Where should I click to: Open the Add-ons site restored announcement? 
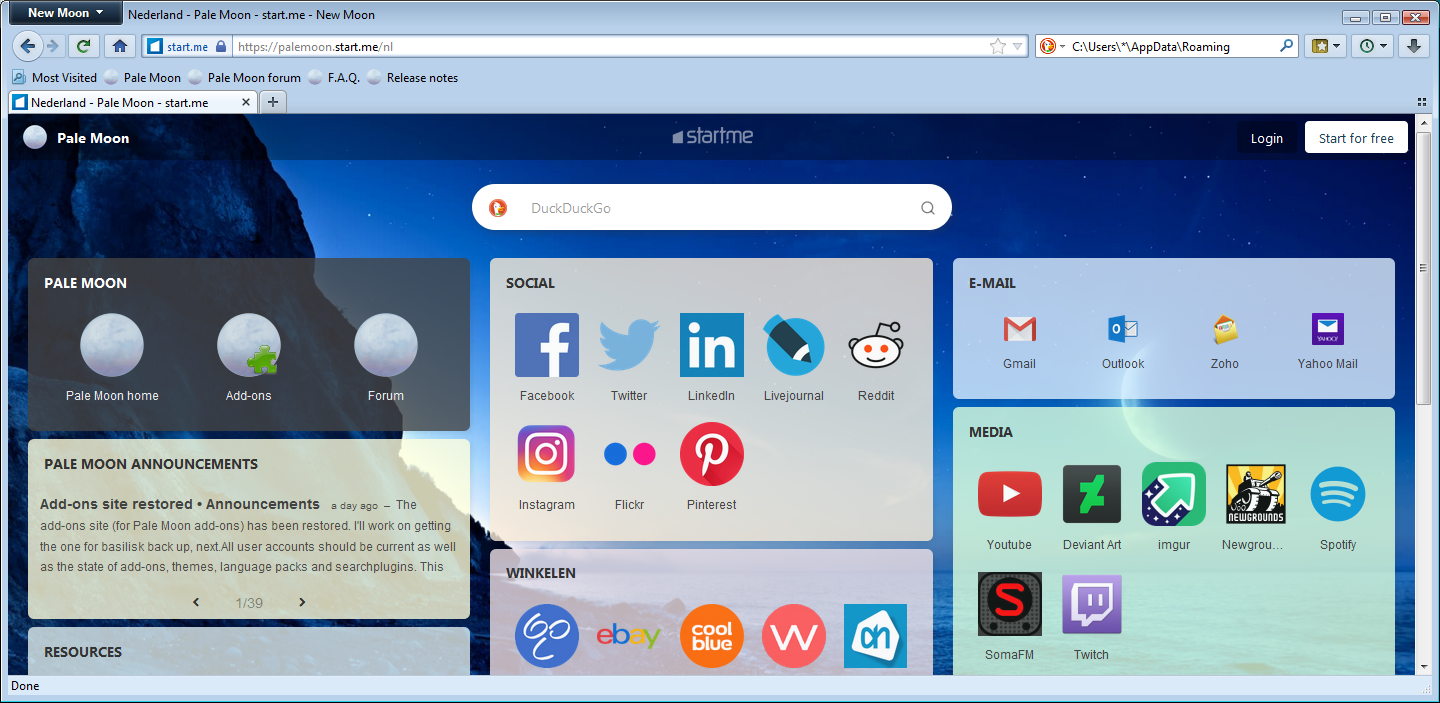tap(180, 504)
